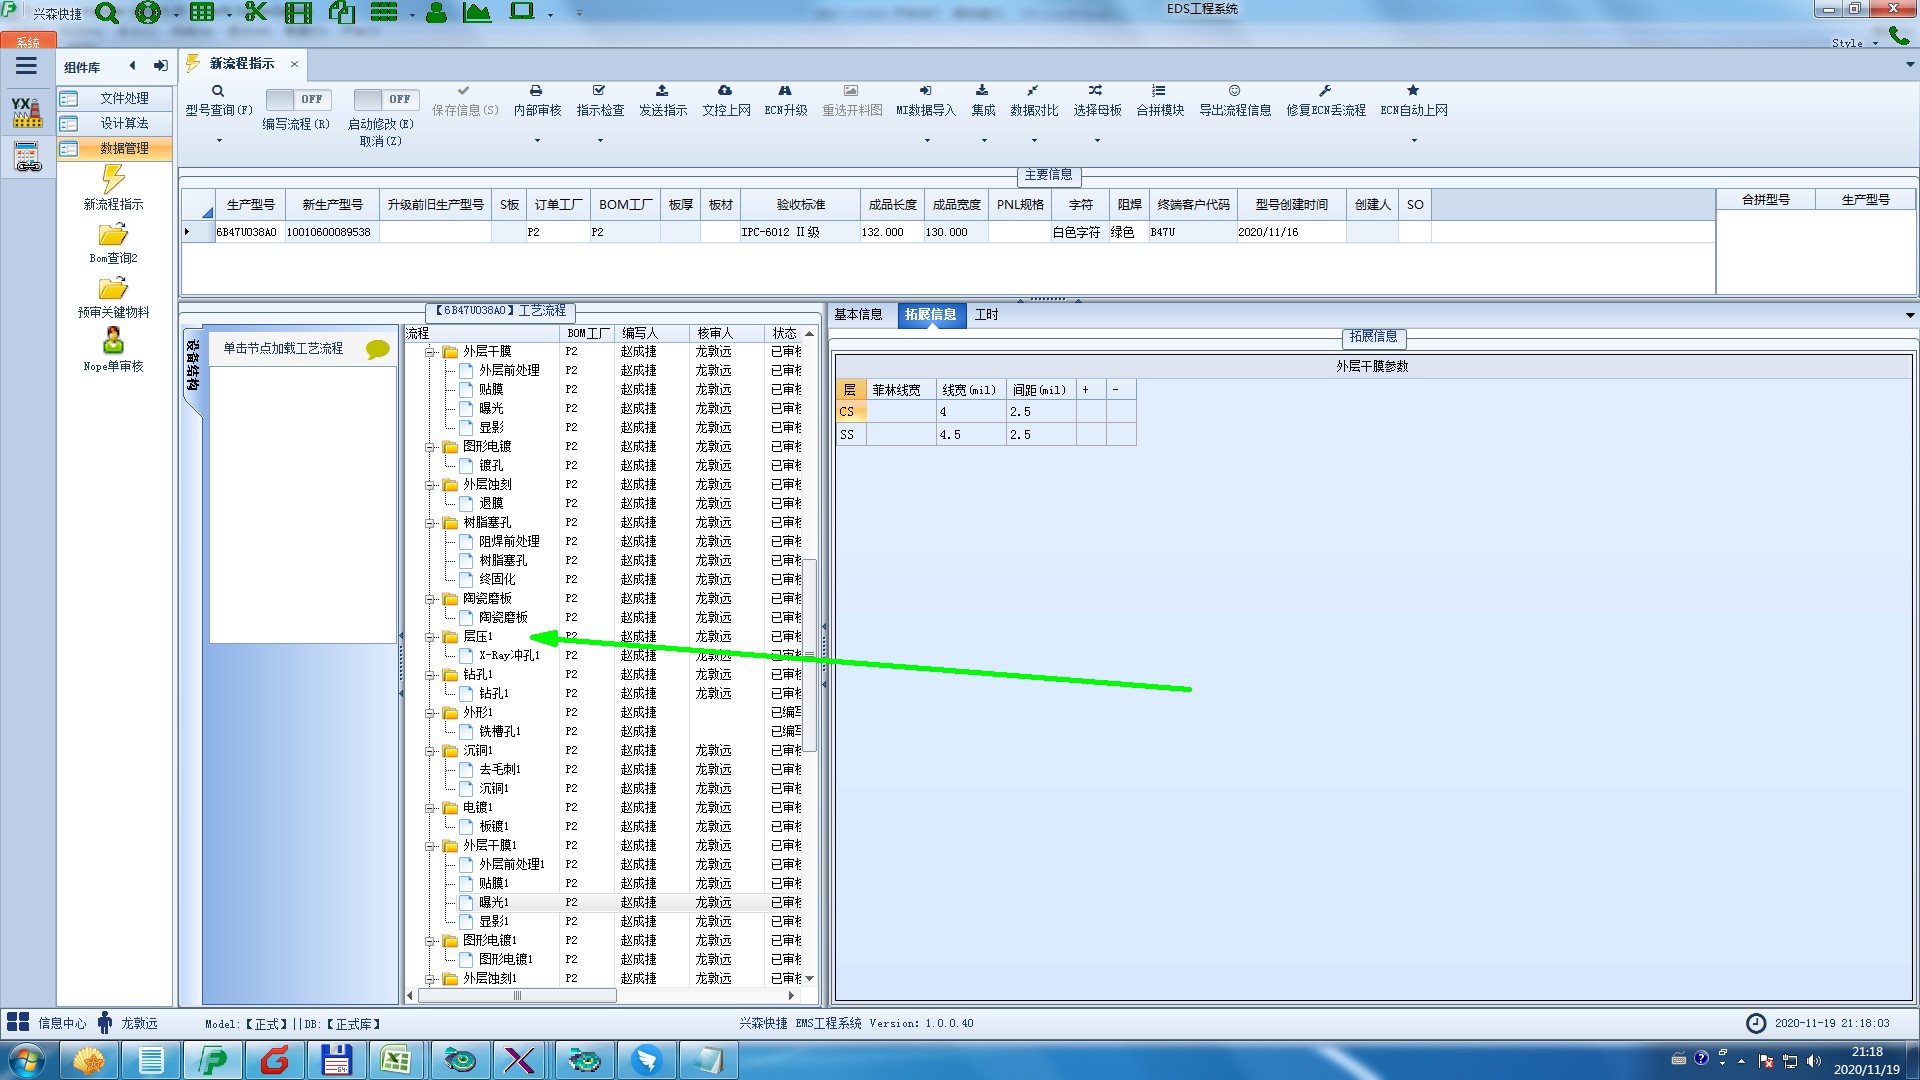The height and width of the screenshot is (1080, 1920).
Task: Toggle the 编写流程 OFF switch
Action: 297,99
